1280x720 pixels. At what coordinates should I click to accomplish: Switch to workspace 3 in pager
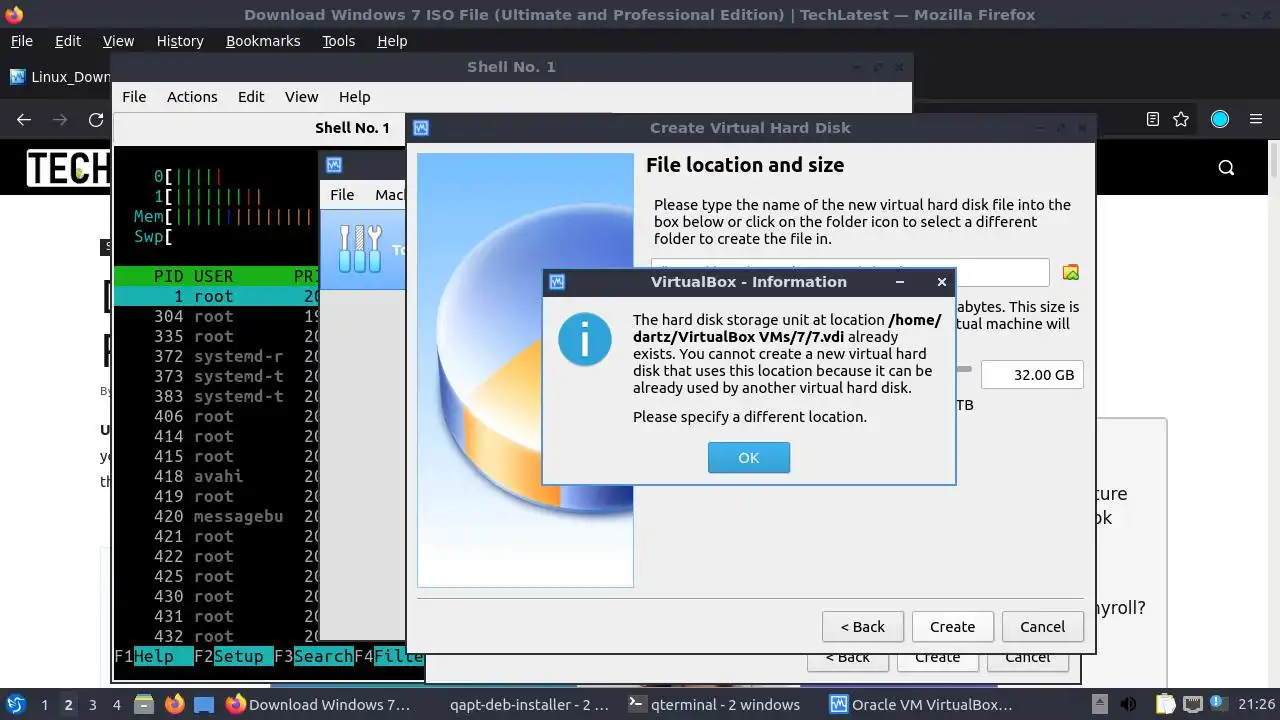click(x=92, y=705)
